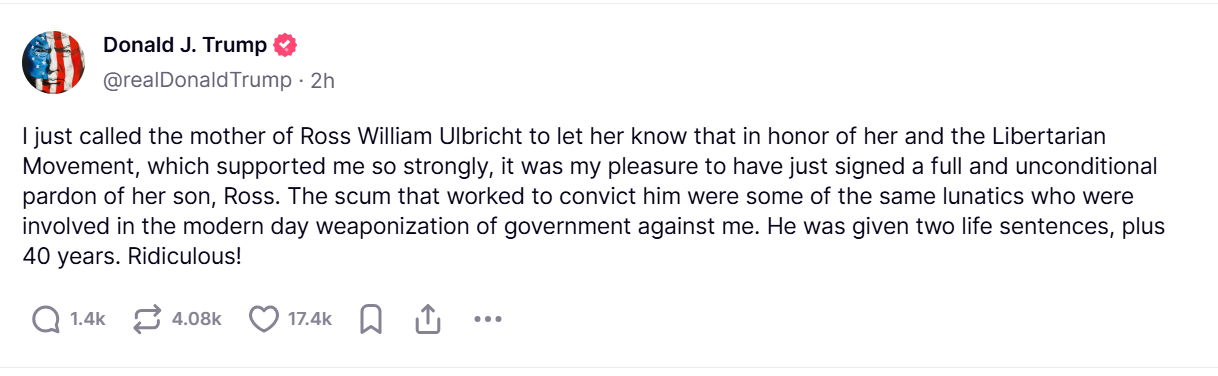Viewport: 1218px width, 376px height.
Task: Open the share upload icon
Action: [427, 319]
